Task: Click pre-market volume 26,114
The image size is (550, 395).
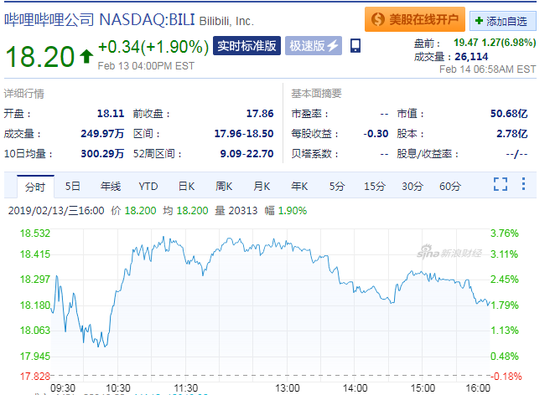Action: pyautogui.click(x=471, y=56)
